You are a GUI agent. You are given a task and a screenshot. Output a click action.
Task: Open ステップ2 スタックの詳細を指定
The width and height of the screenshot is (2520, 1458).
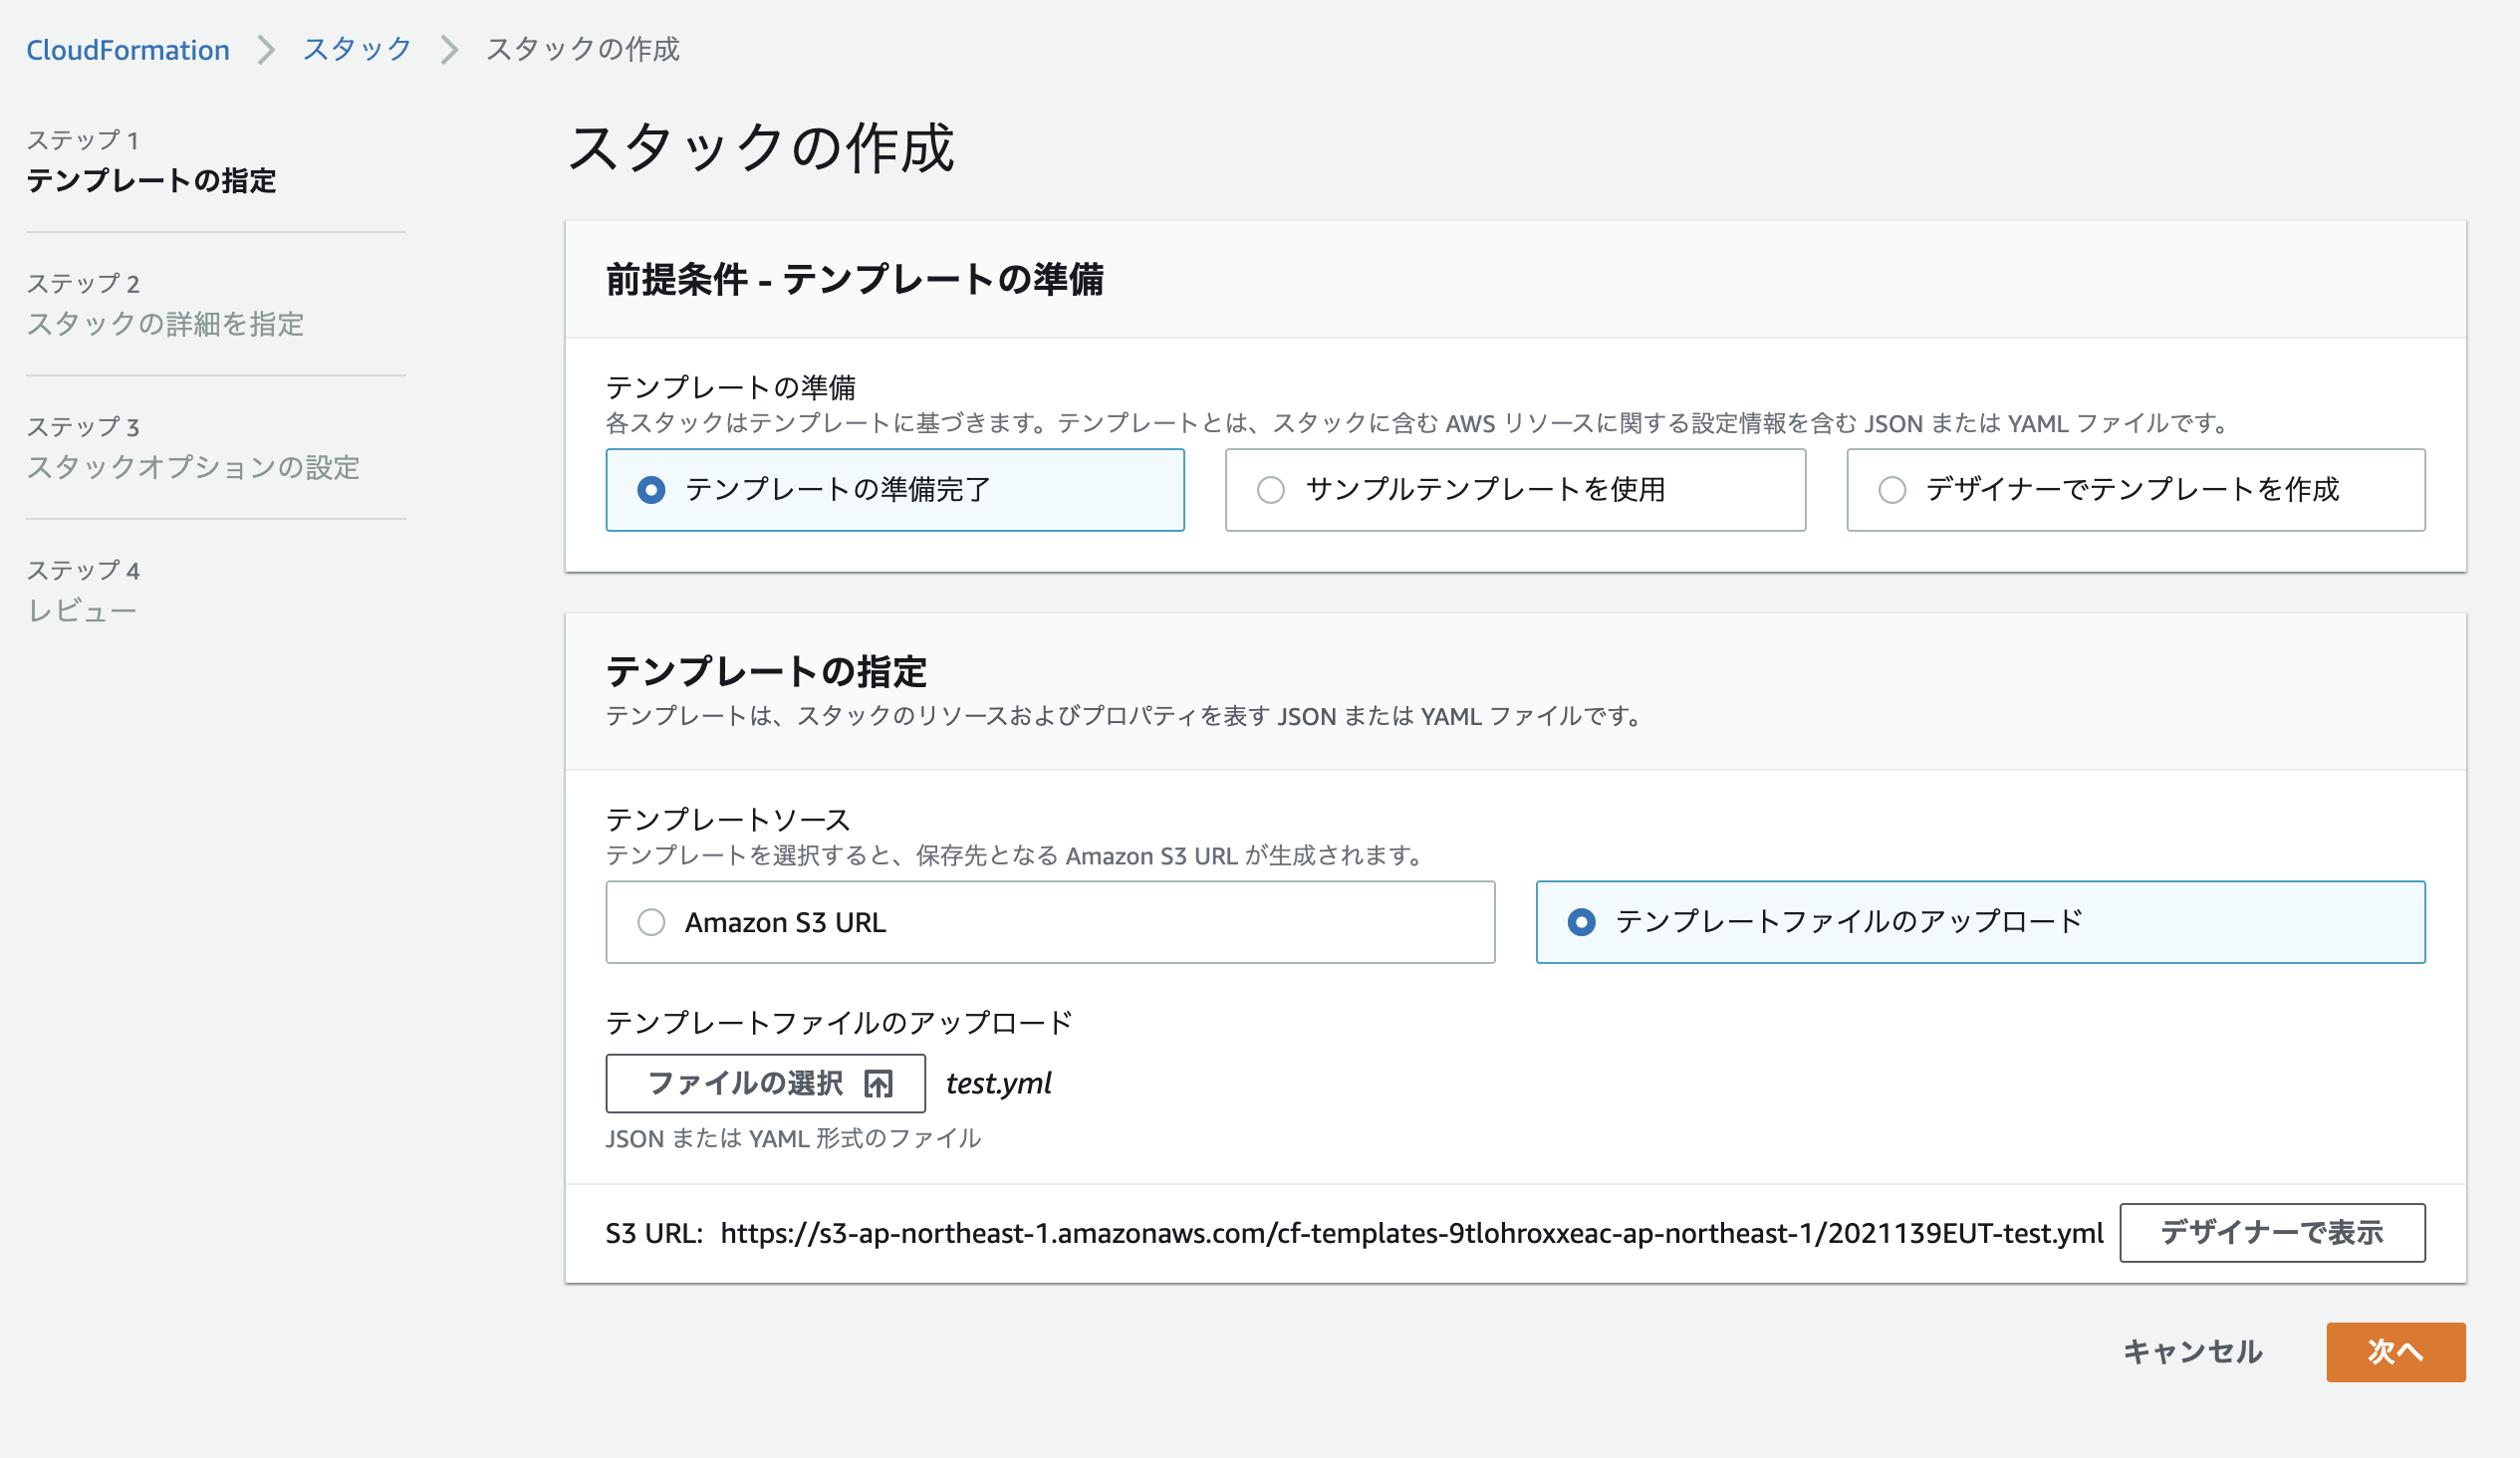tap(167, 325)
